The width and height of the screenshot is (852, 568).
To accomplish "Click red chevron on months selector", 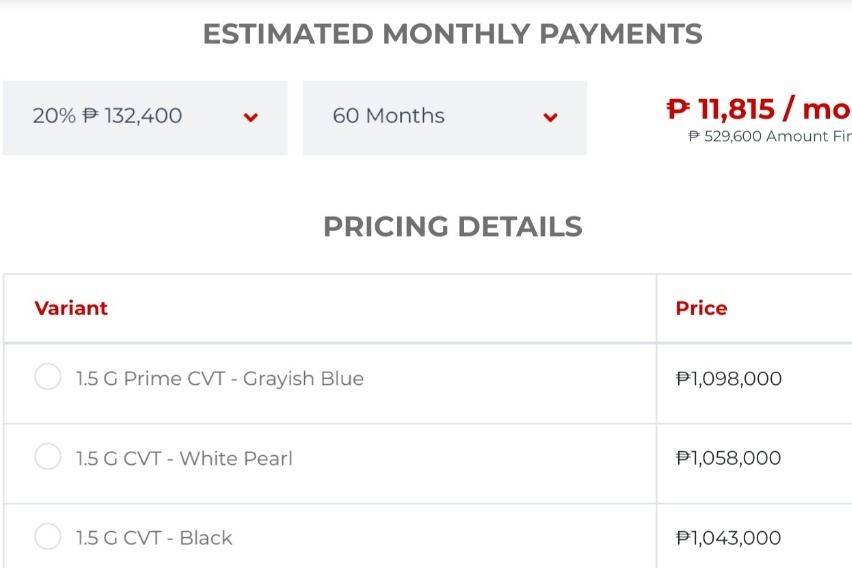I will (550, 117).
